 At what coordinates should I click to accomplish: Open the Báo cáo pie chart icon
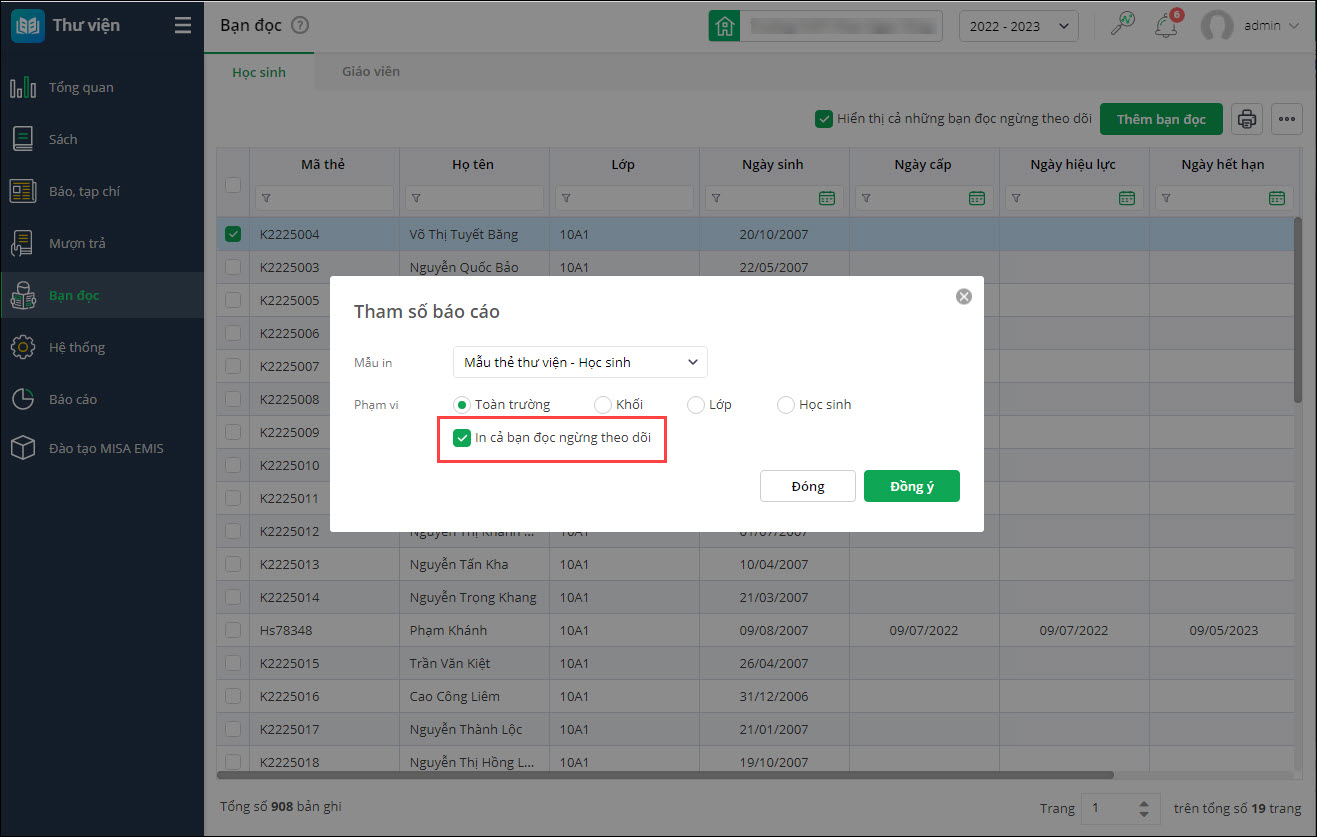[23, 399]
